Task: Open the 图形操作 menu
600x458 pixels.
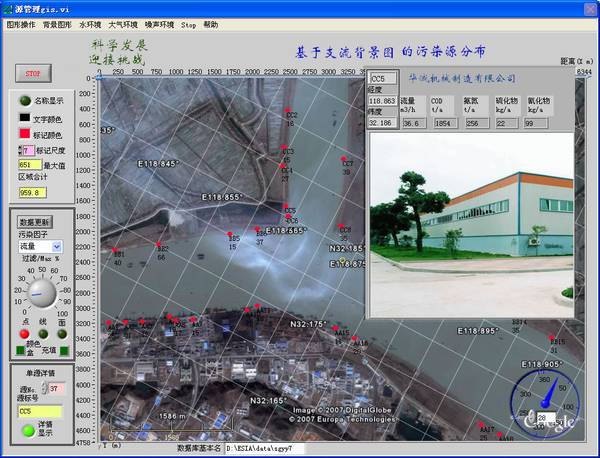Action: pyautogui.click(x=21, y=25)
